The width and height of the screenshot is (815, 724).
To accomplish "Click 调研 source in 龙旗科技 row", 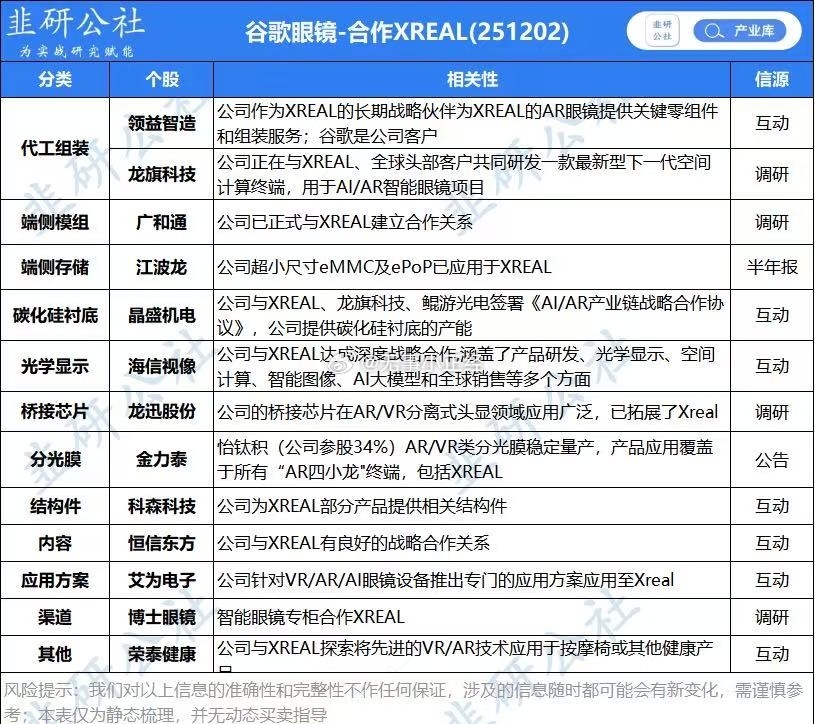I will [x=772, y=174].
